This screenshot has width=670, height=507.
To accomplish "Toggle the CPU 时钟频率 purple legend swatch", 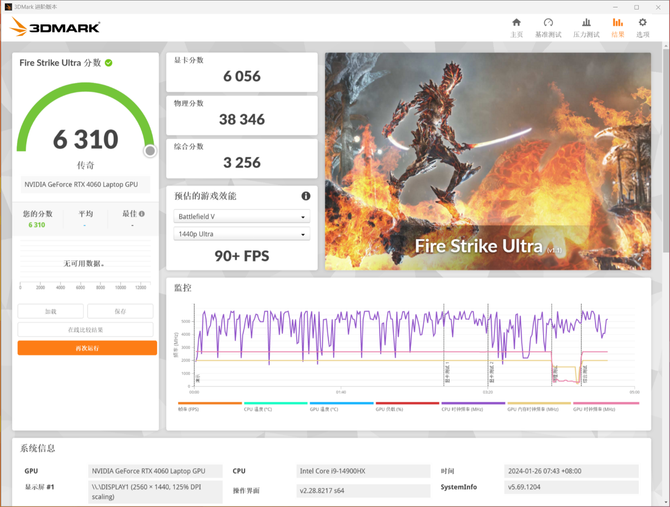I will pyautogui.click(x=473, y=403).
